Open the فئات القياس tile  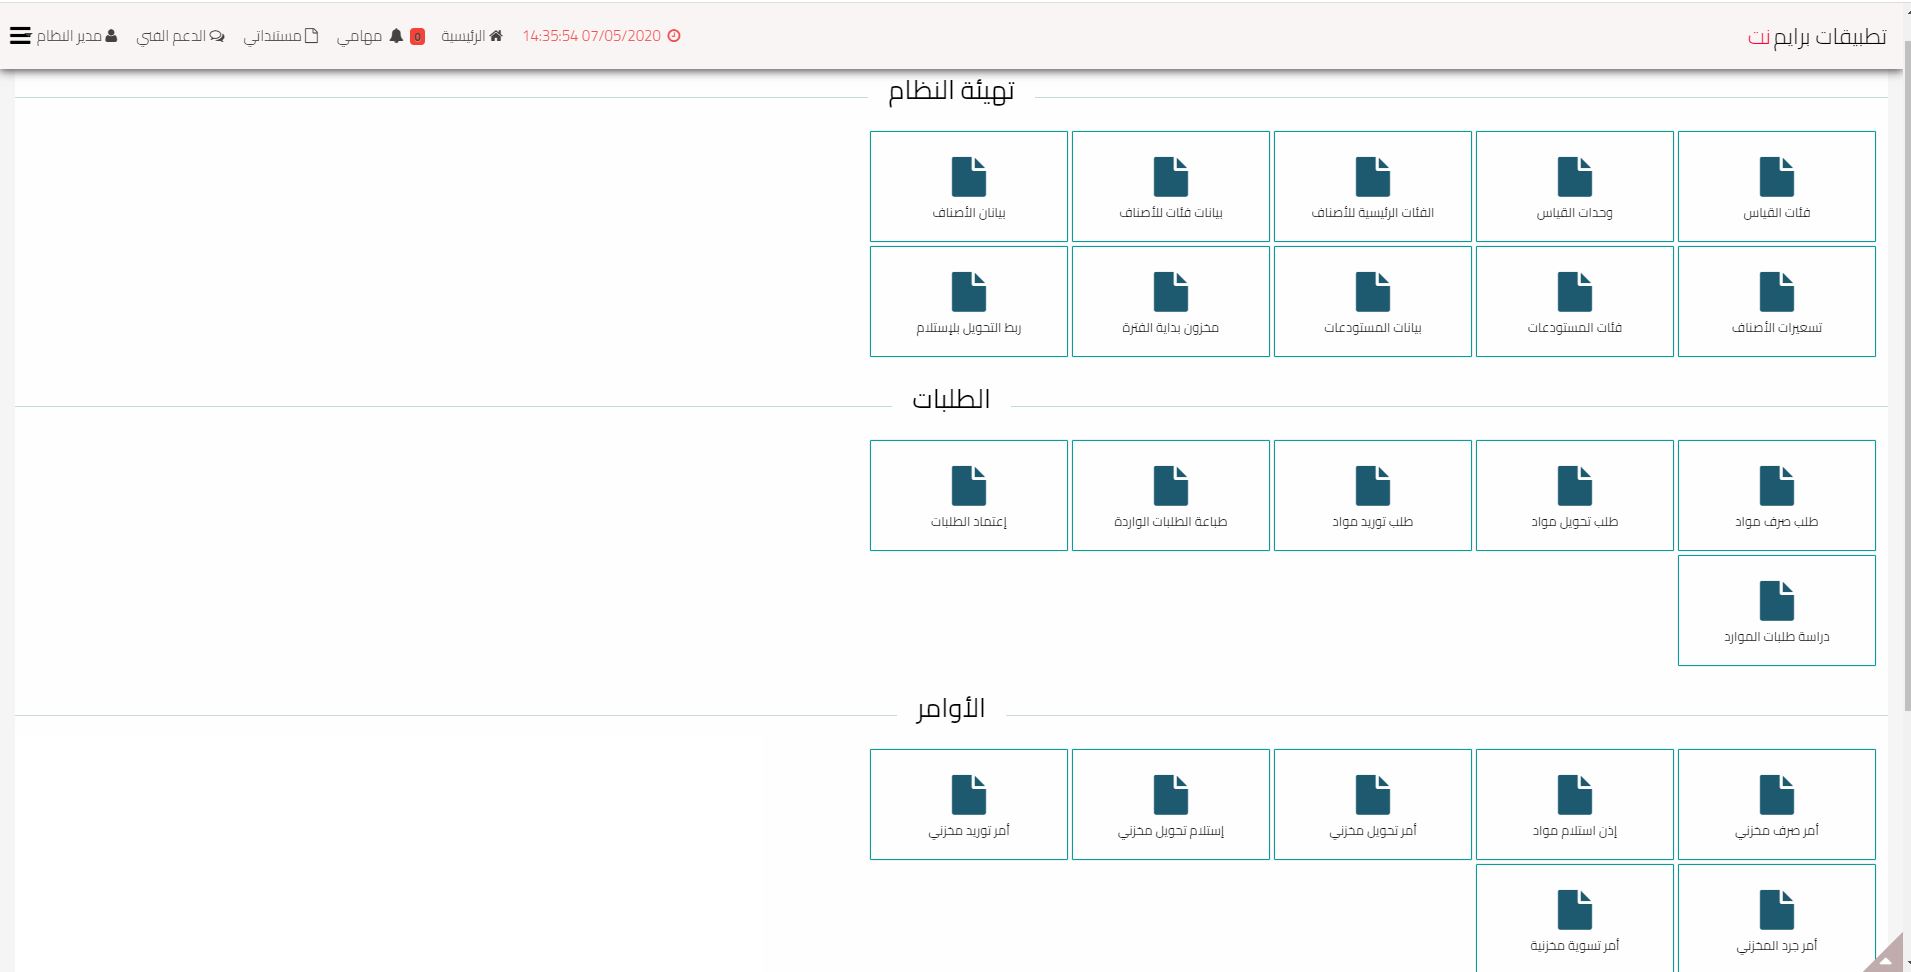coord(1776,186)
